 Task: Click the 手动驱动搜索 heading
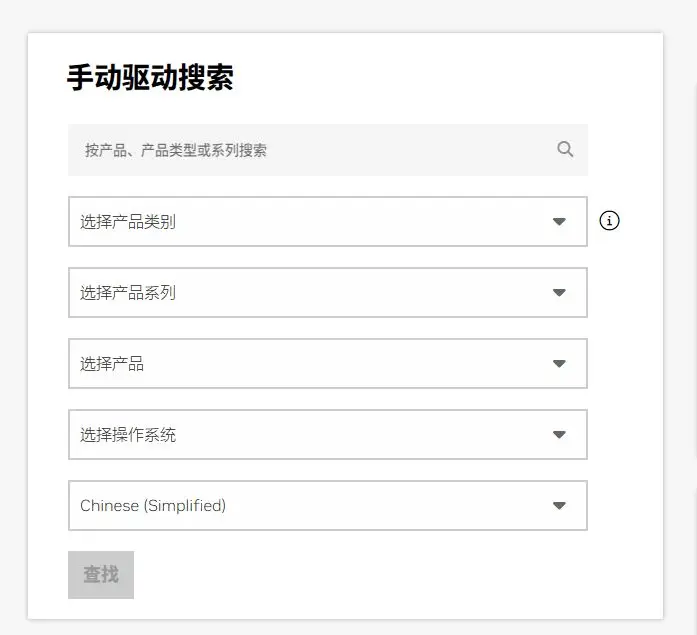point(150,78)
